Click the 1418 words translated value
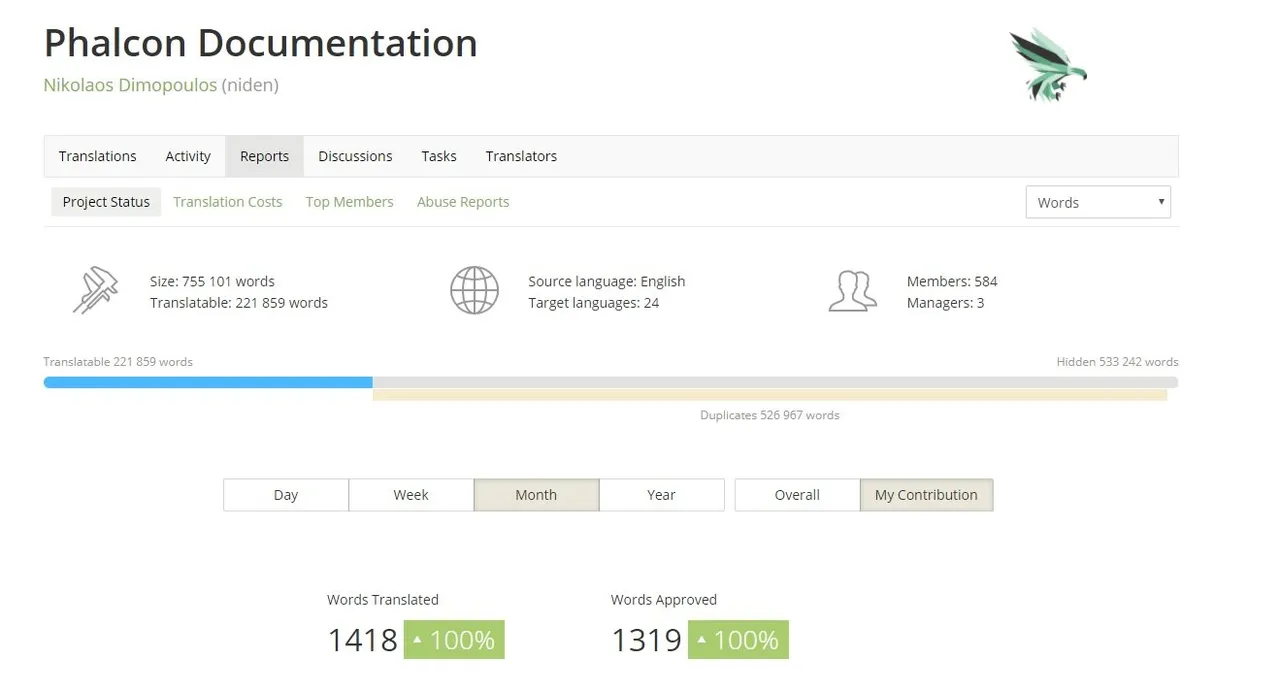The image size is (1280, 693). click(363, 640)
